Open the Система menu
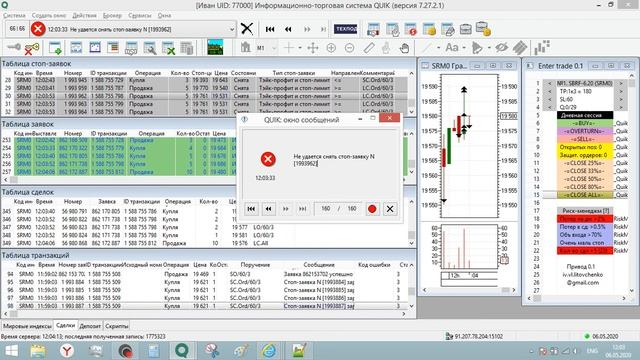Screen dimensions: 640x360 point(14,16)
